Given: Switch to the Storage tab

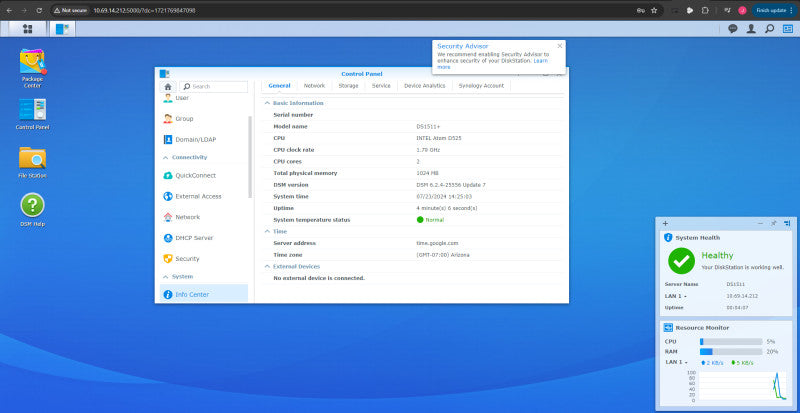Looking at the screenshot, I should pyautogui.click(x=348, y=86).
